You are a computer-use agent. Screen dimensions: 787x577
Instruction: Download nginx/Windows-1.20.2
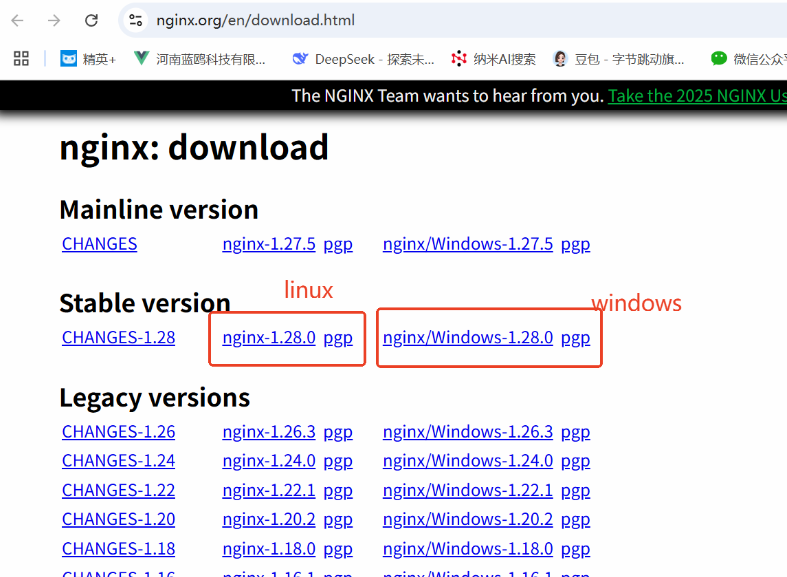tap(468, 519)
